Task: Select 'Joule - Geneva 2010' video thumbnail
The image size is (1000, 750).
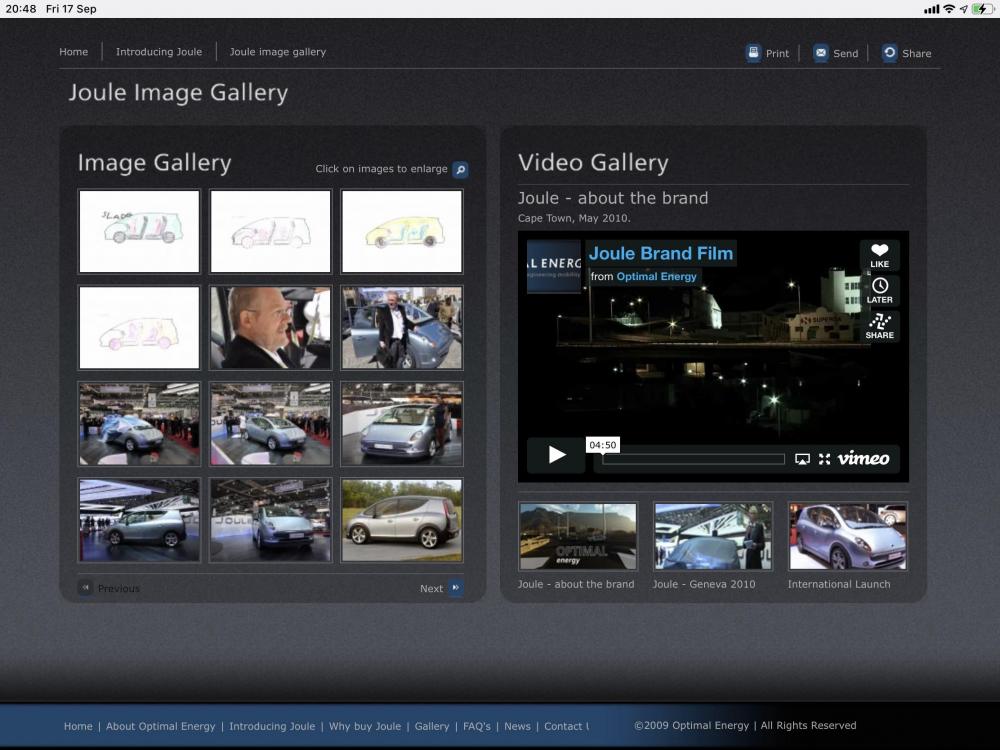Action: click(x=713, y=536)
